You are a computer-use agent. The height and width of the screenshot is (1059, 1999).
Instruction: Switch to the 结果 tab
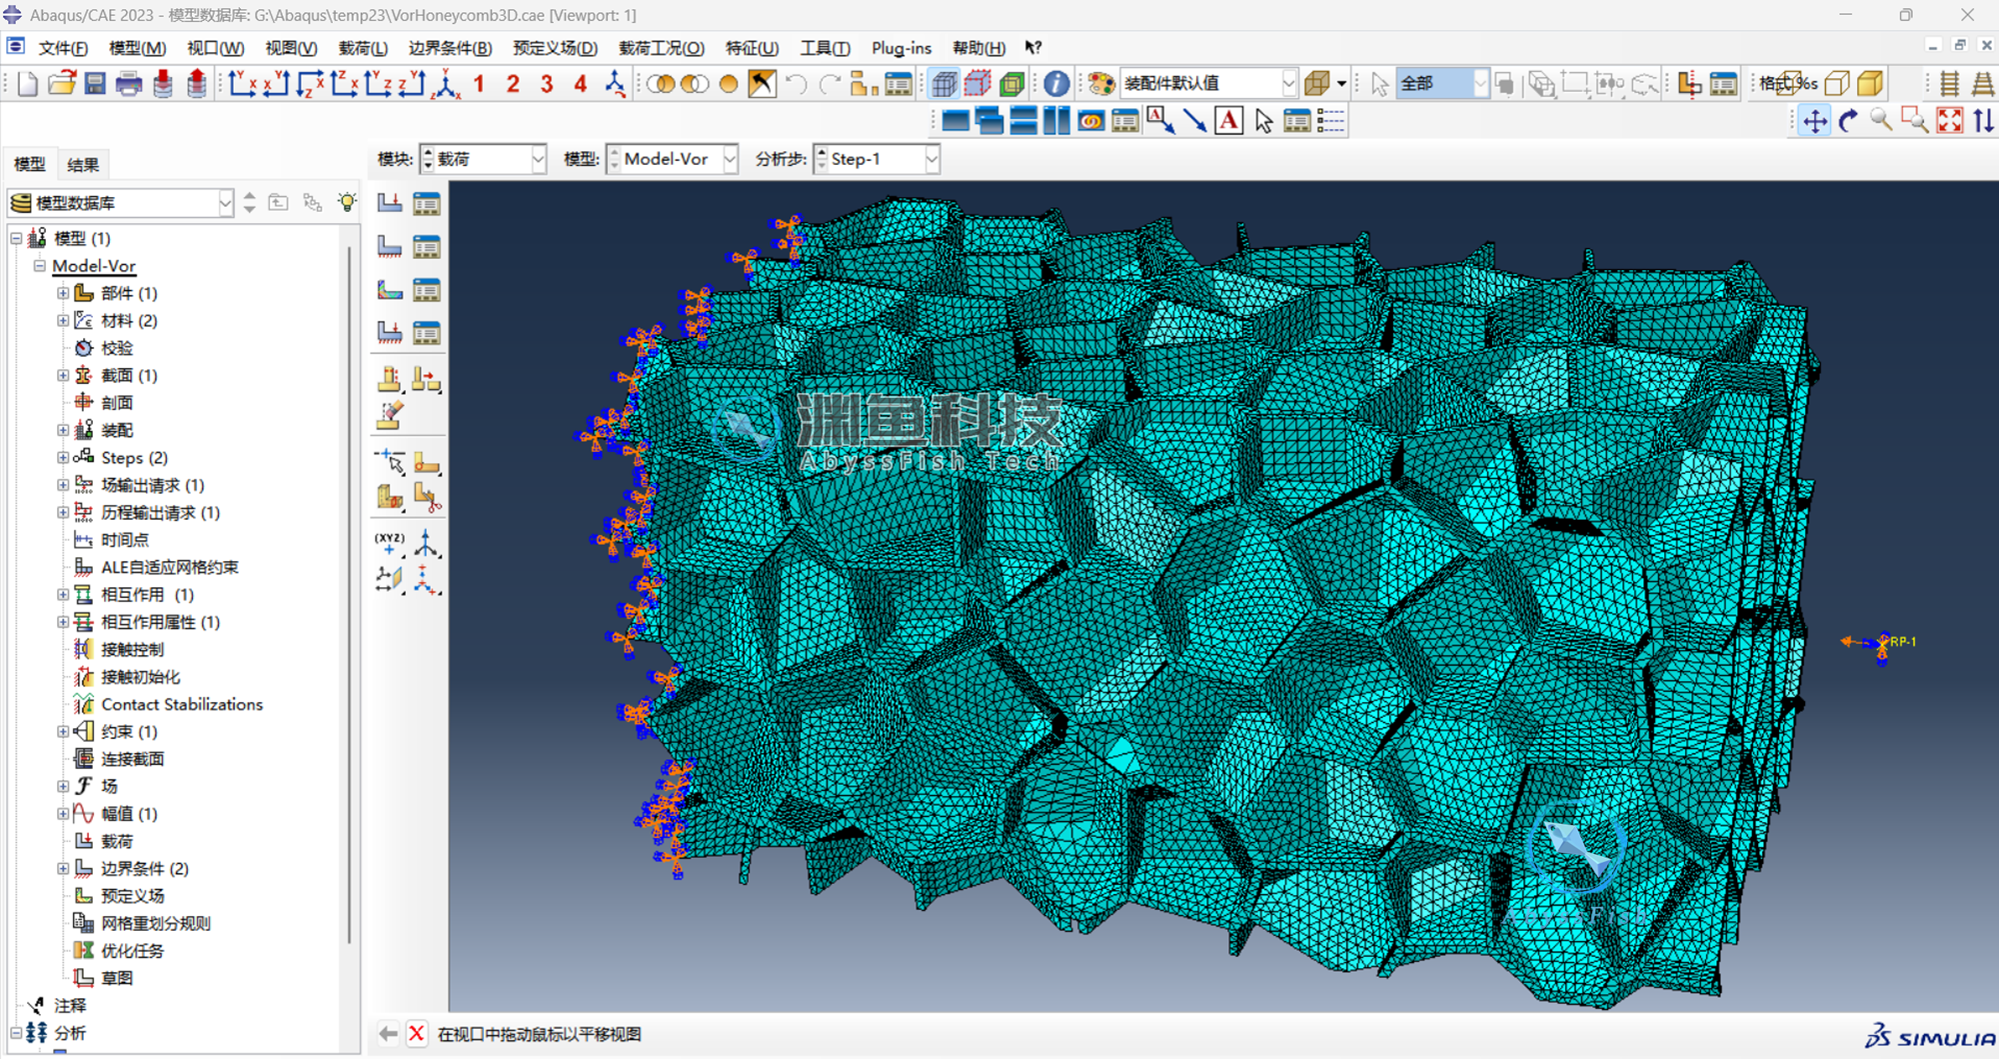[83, 165]
